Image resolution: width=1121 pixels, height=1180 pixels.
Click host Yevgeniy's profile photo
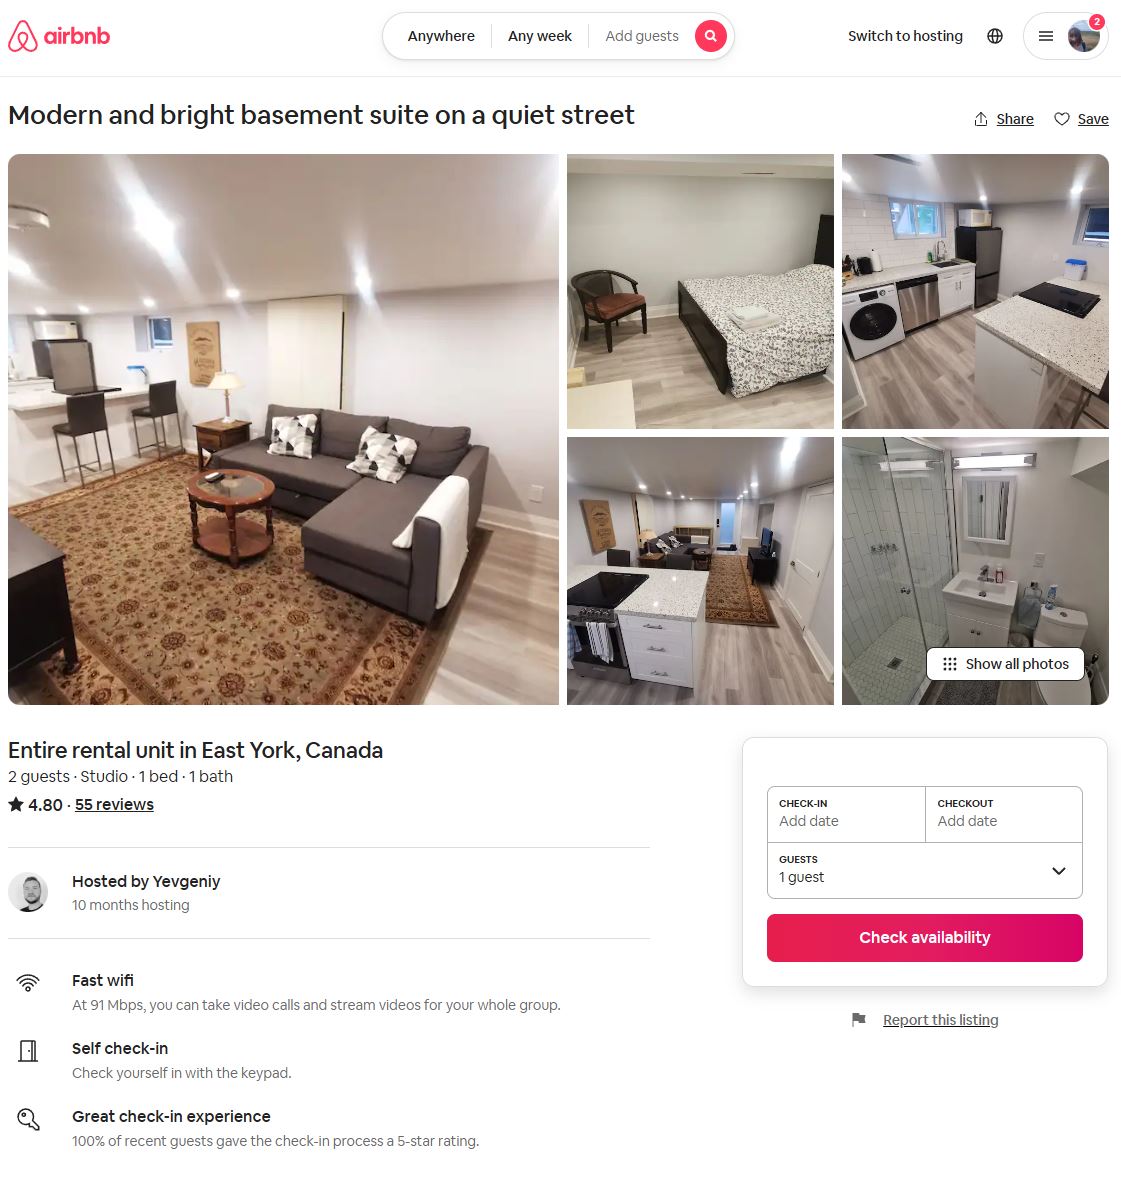28,893
